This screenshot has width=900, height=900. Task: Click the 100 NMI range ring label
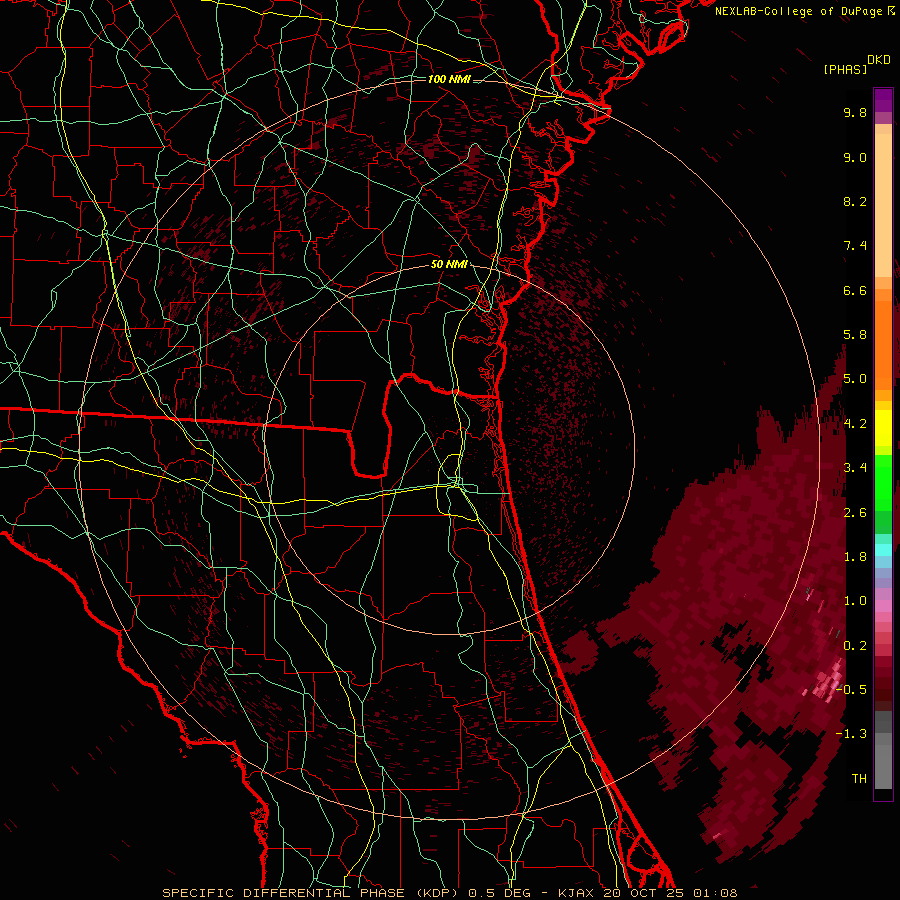click(x=449, y=79)
